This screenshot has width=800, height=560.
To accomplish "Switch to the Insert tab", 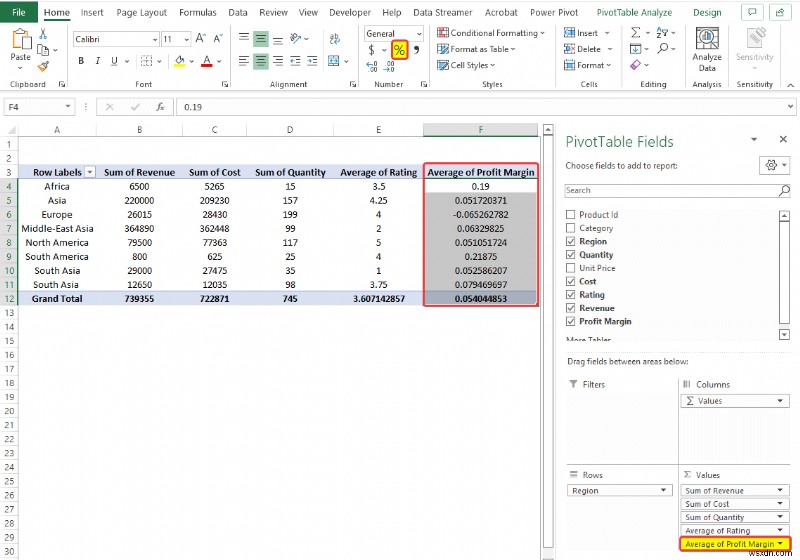I will pos(92,12).
